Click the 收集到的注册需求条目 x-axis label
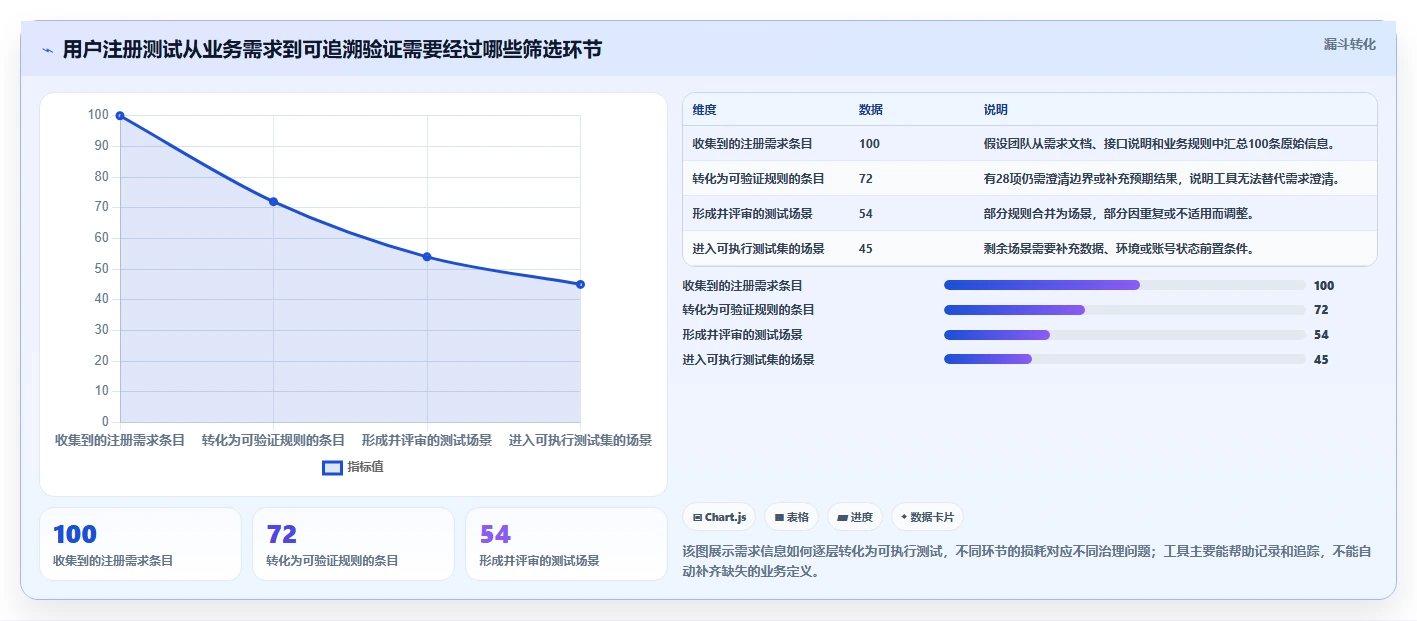The height and width of the screenshot is (621, 1417). 120,440
